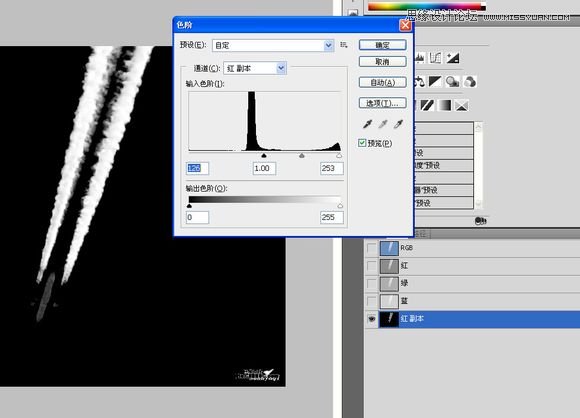The image size is (580, 418).
Task: Click the white output level slider triangle
Action: (340, 206)
